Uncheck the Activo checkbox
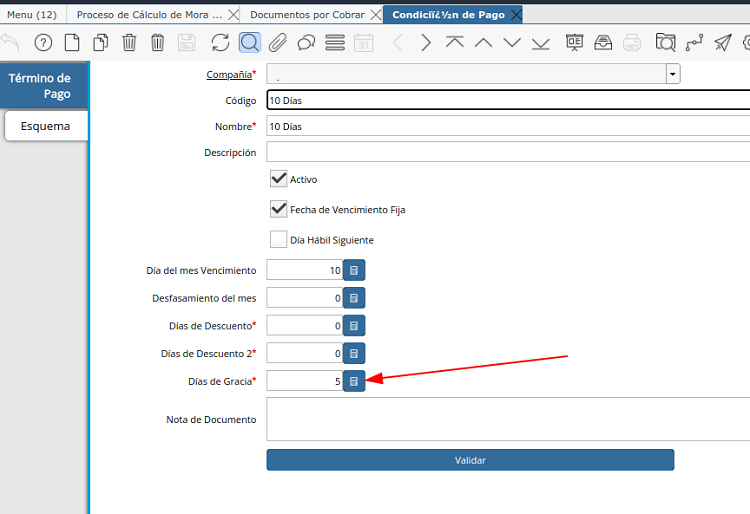750x514 pixels. [279, 179]
